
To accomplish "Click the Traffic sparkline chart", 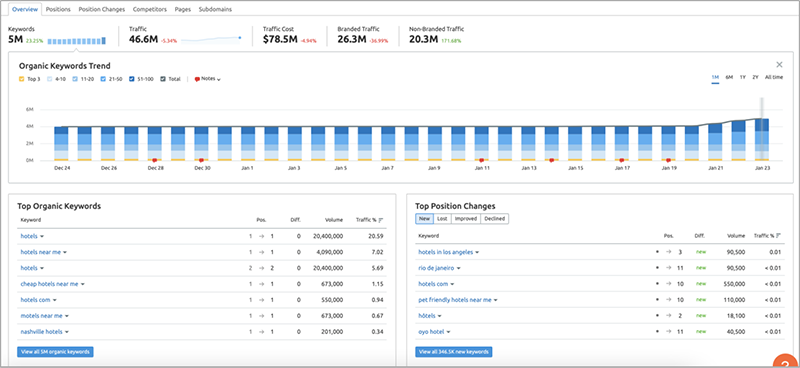I will pyautogui.click(x=211, y=40).
